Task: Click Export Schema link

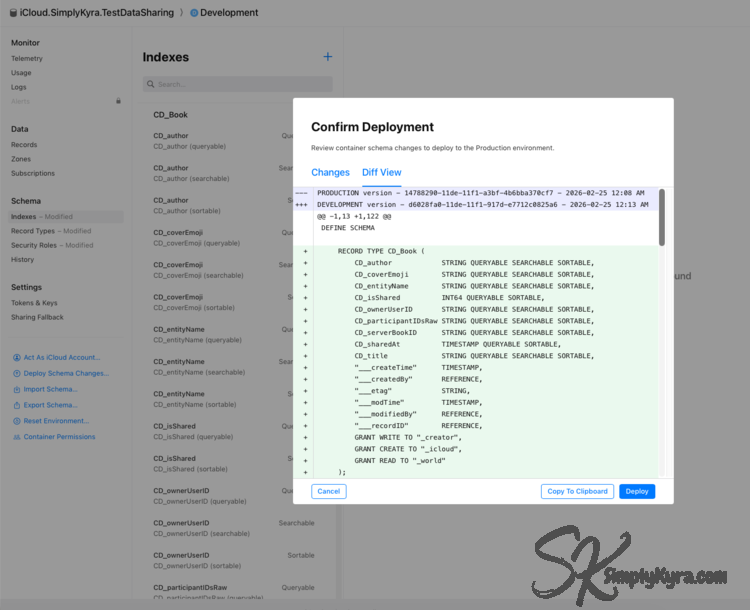Action: pos(50,405)
